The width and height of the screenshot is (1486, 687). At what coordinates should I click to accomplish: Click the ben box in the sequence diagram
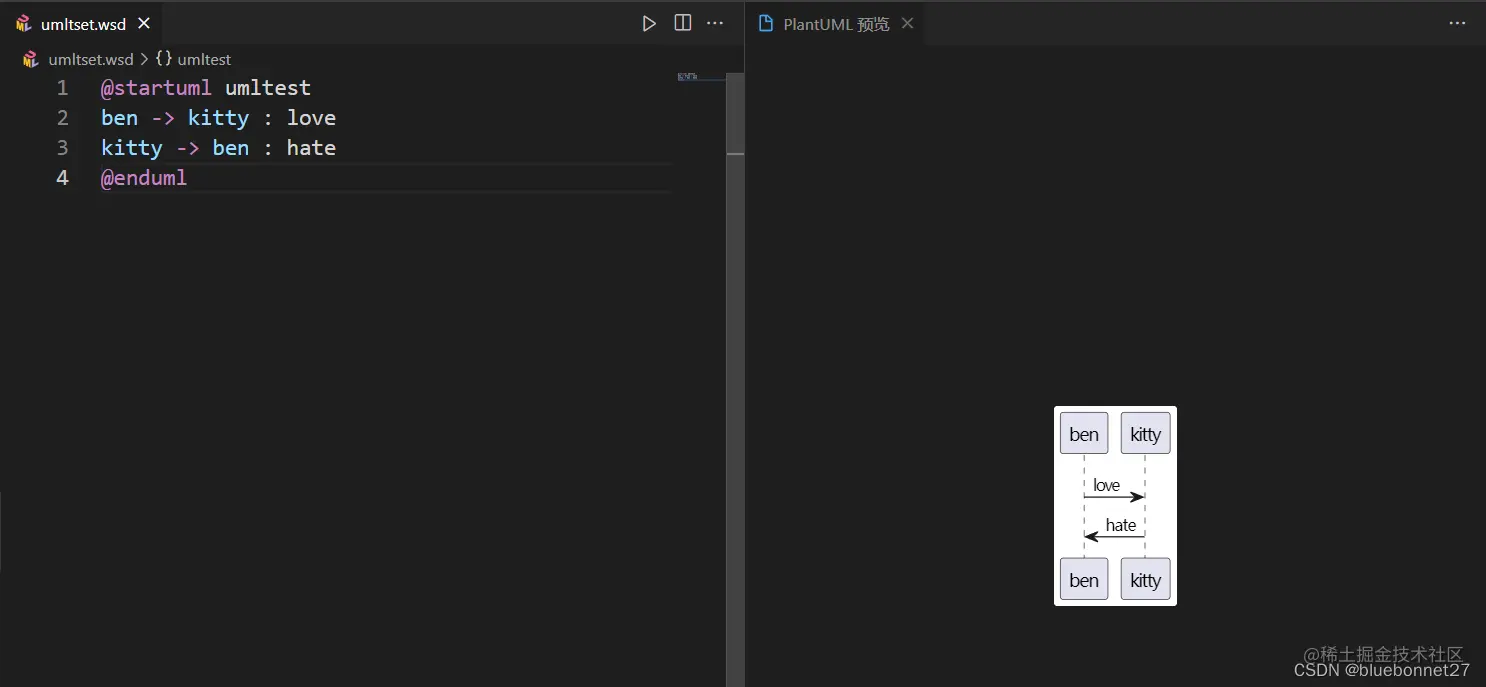(x=1083, y=433)
